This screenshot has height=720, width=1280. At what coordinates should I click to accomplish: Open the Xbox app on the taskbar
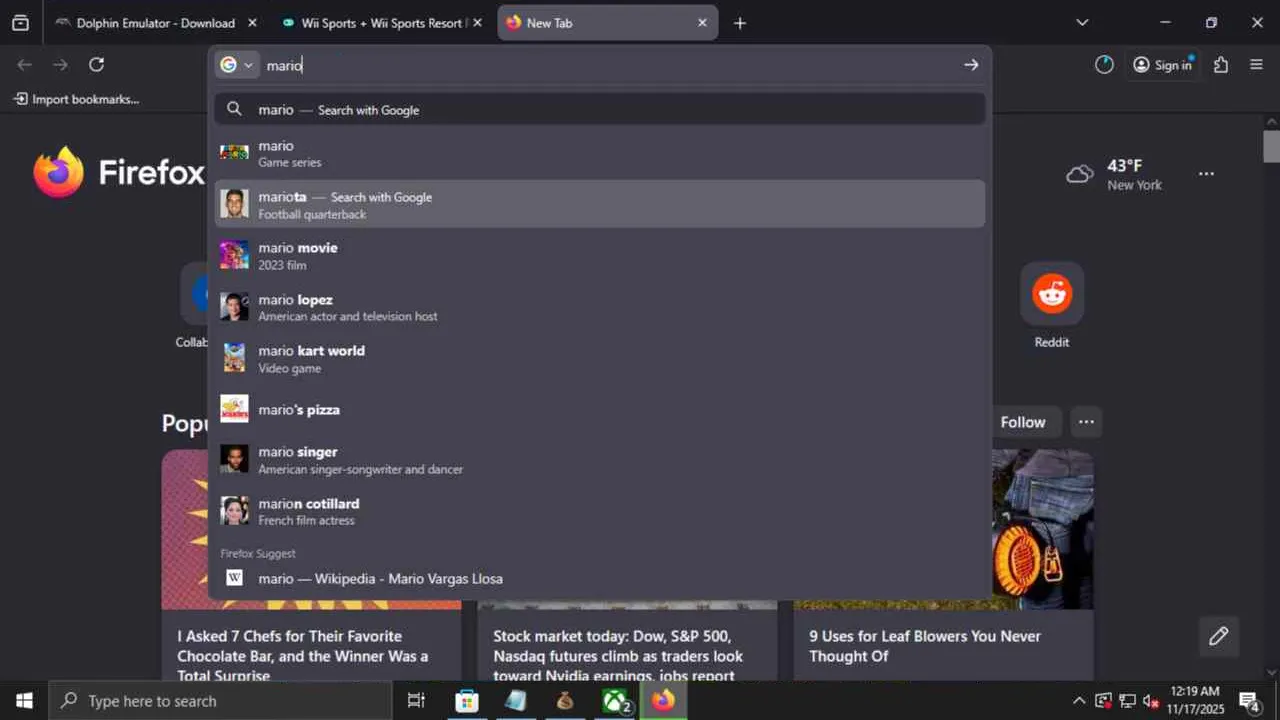[x=615, y=701]
